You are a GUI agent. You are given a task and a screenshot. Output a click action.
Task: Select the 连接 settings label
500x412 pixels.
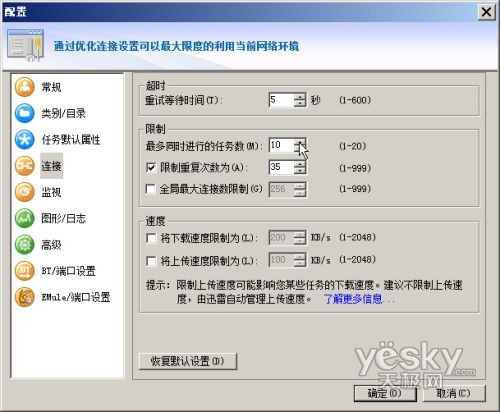point(51,166)
